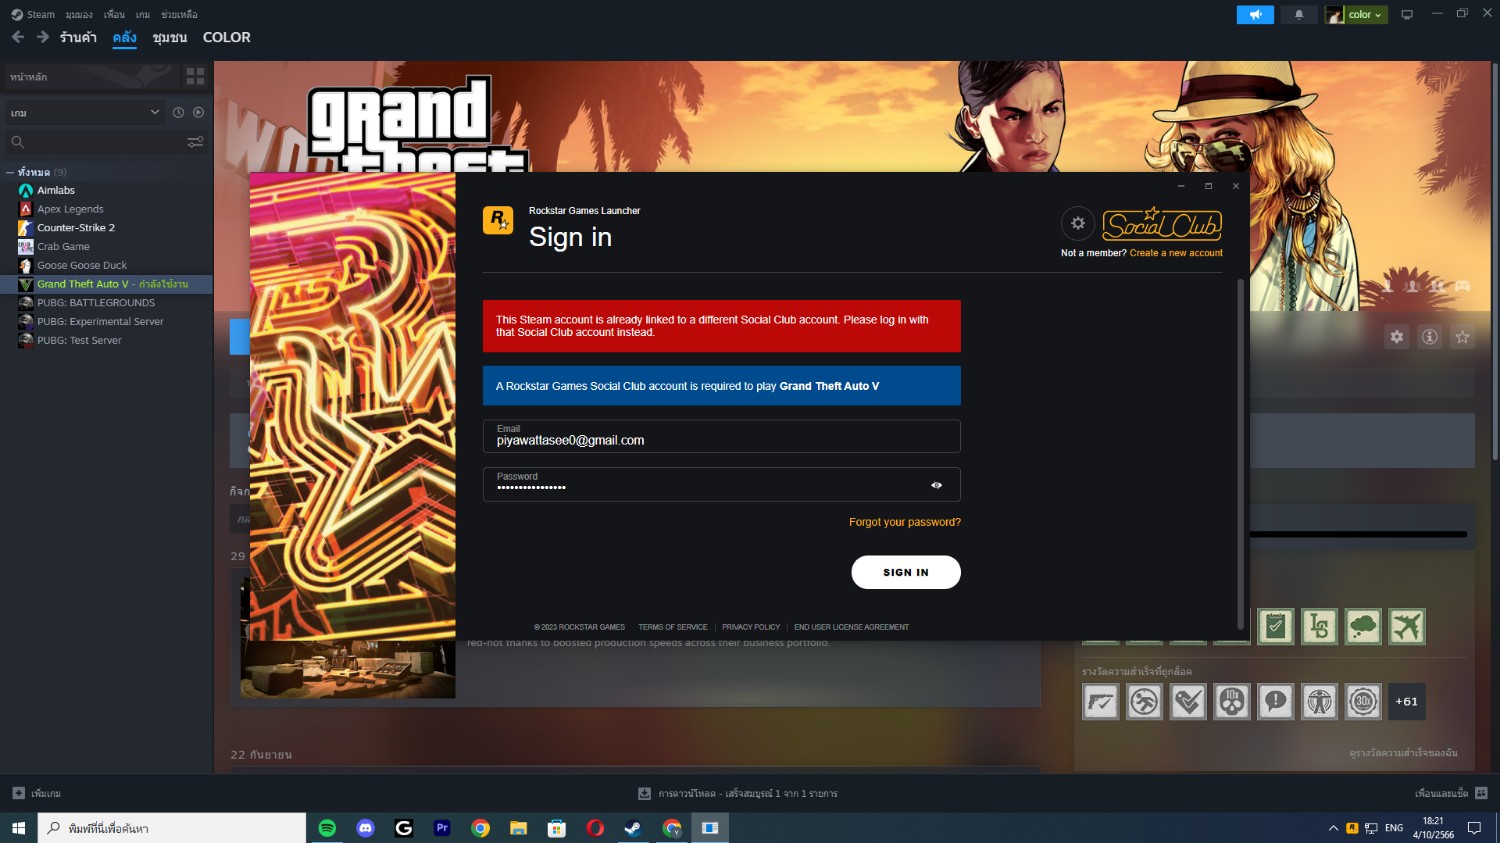The height and width of the screenshot is (843, 1500).
Task: Show the +61 more locked achievements
Action: [x=1407, y=702]
